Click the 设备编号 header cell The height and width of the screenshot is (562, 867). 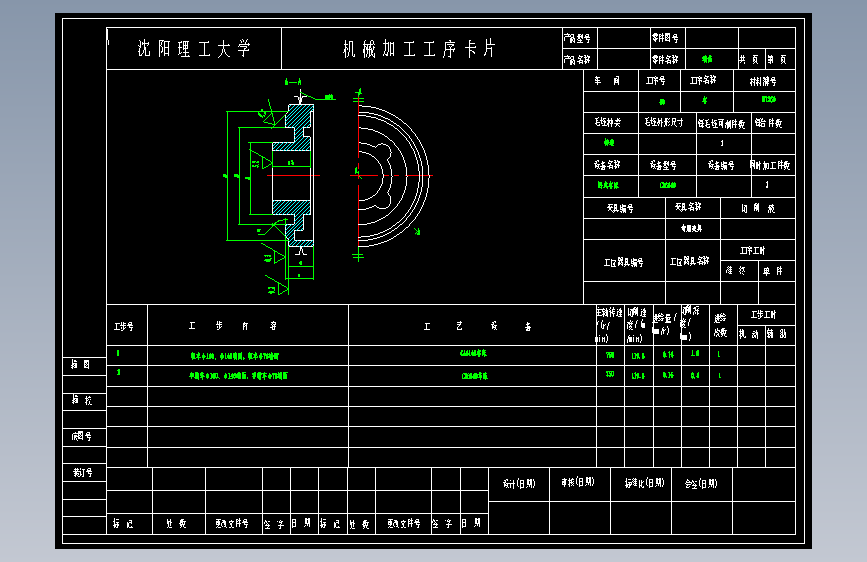pyautogui.click(x=723, y=165)
